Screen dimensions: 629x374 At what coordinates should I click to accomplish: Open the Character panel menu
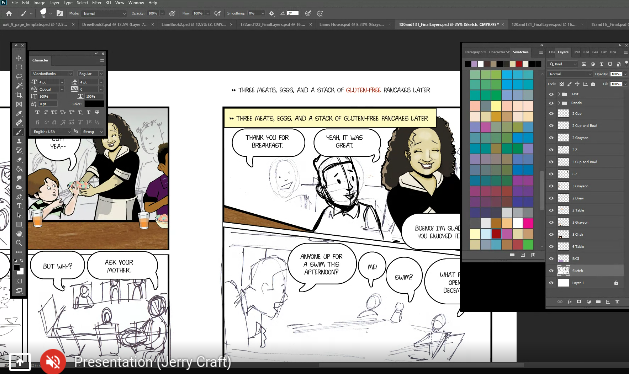click(102, 60)
